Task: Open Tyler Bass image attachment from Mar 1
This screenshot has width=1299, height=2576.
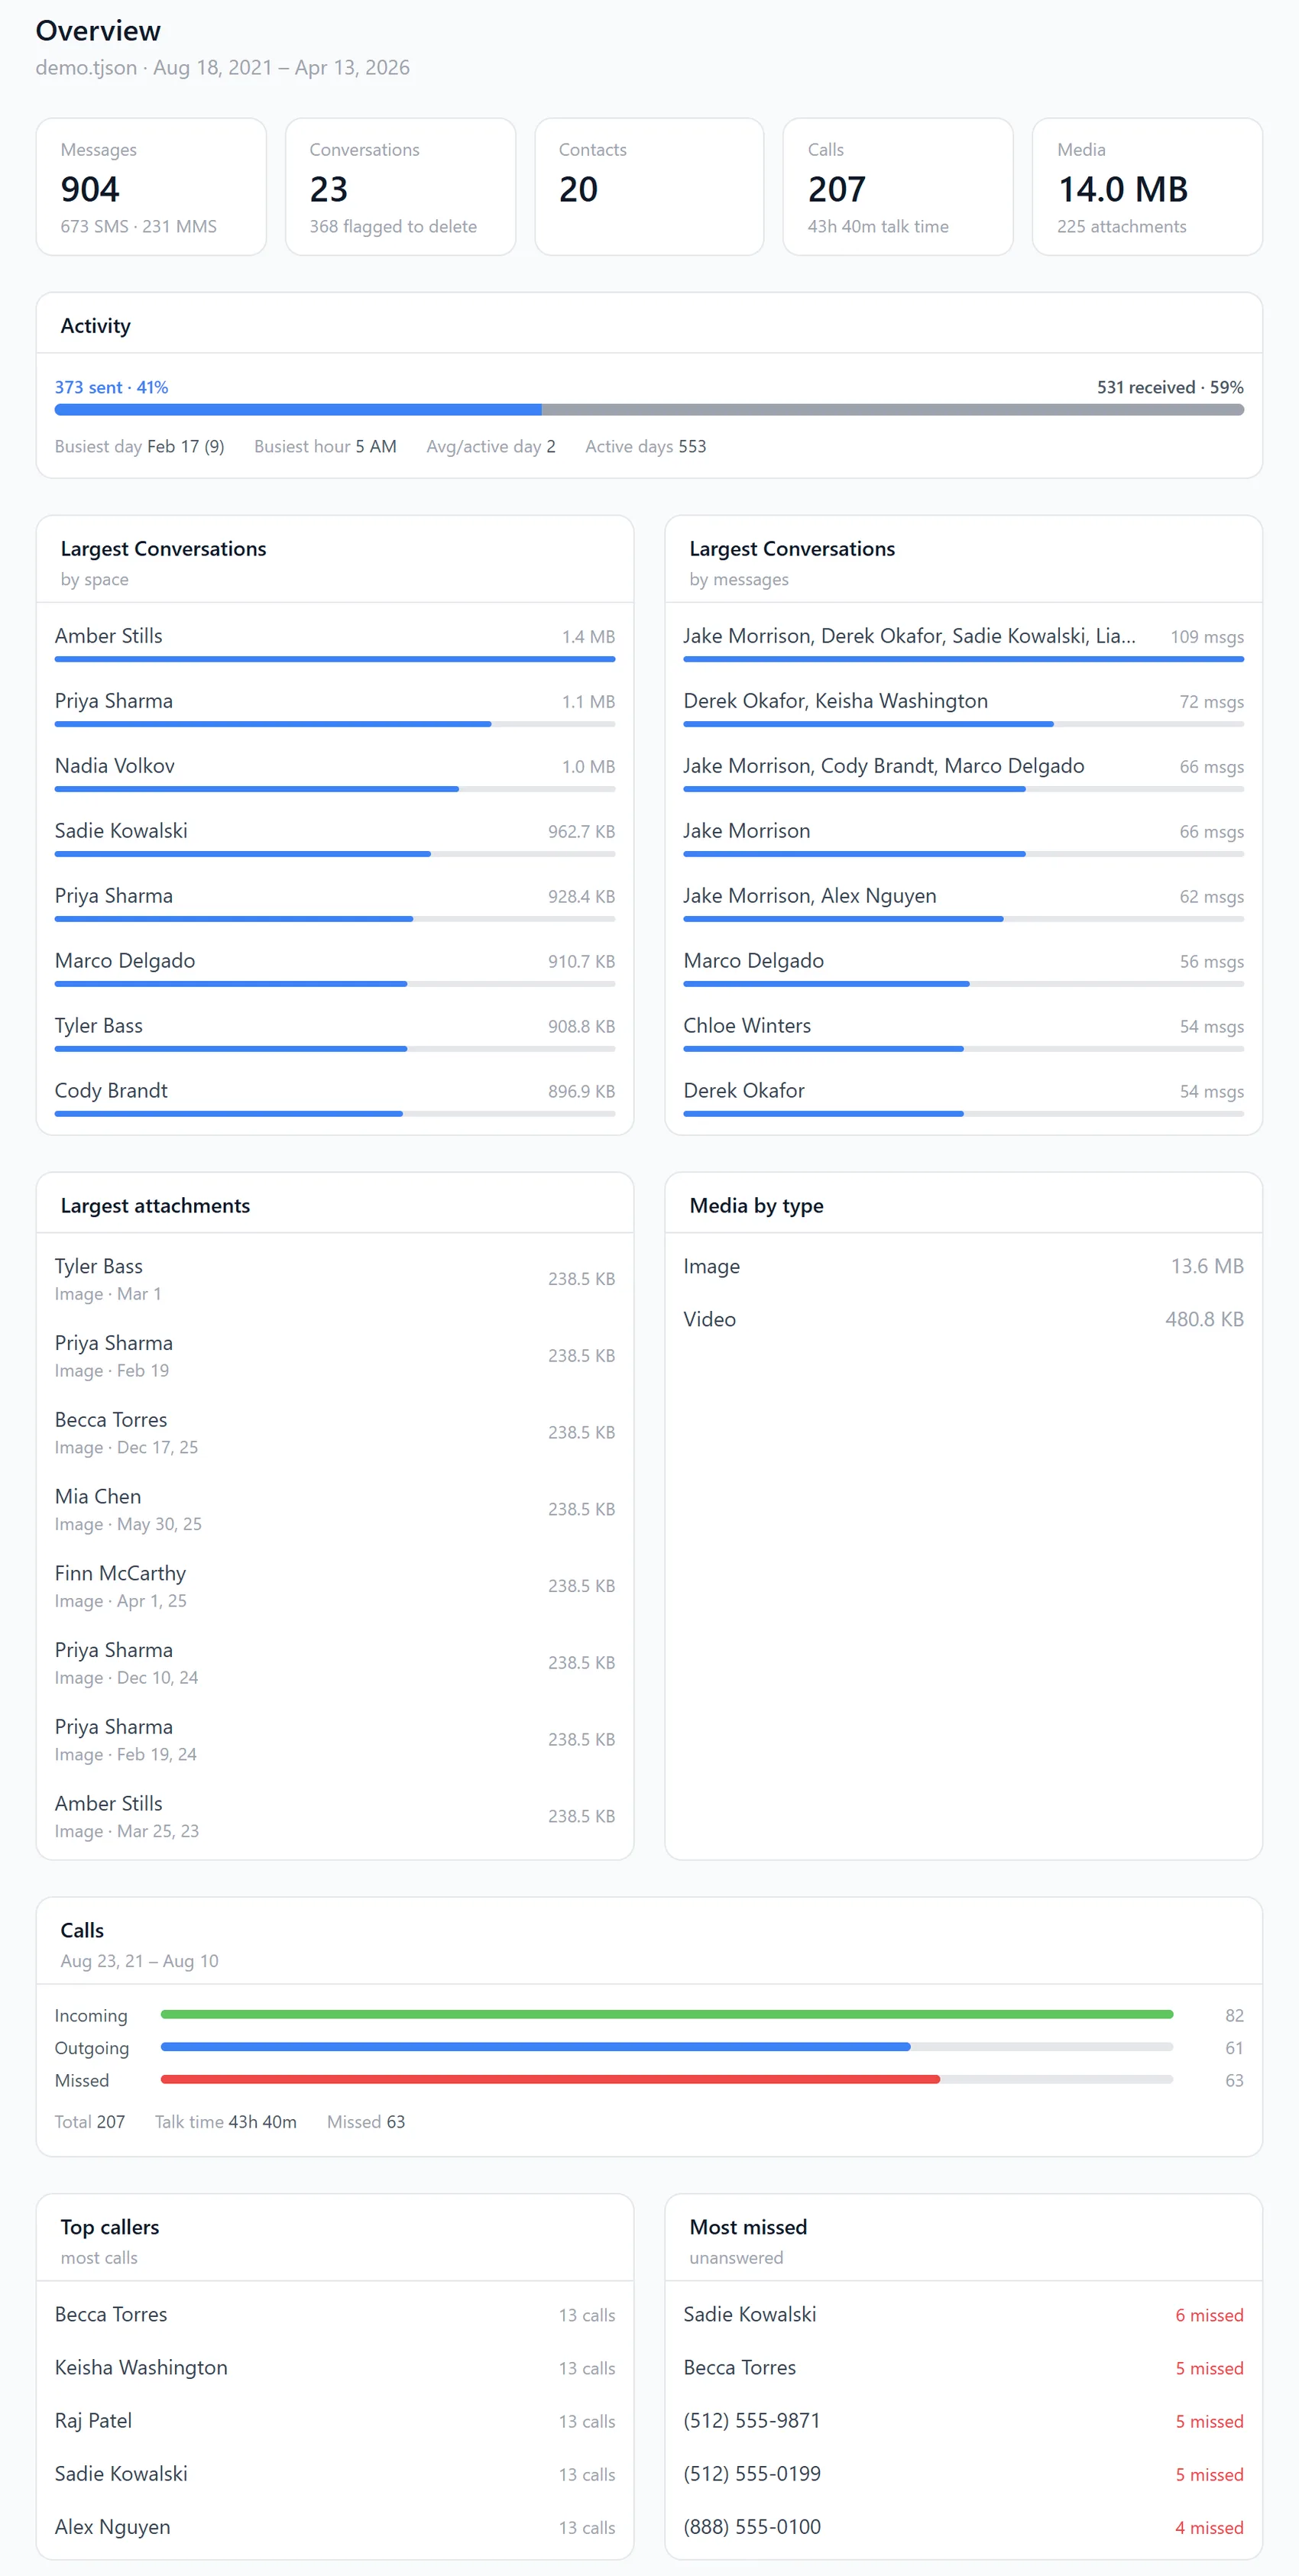Action: [335, 1279]
